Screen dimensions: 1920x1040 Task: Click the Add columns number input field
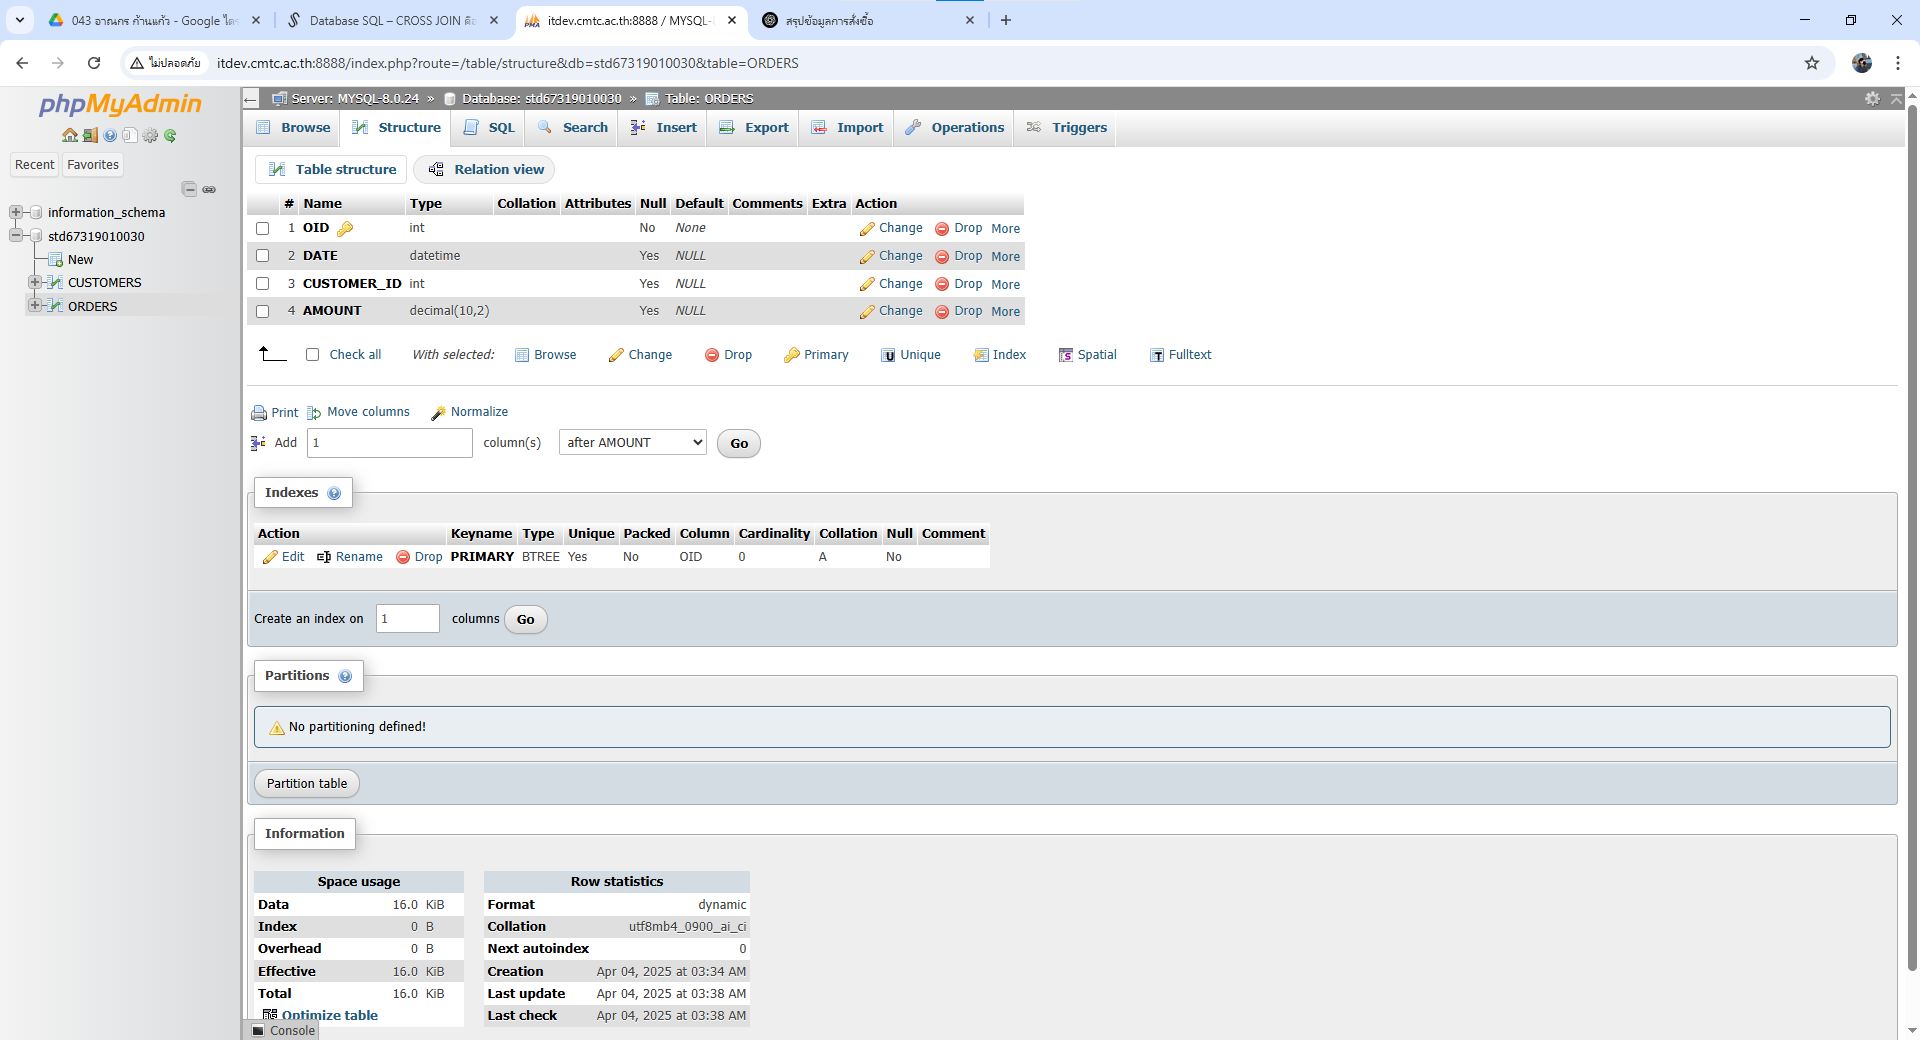pyautogui.click(x=389, y=443)
